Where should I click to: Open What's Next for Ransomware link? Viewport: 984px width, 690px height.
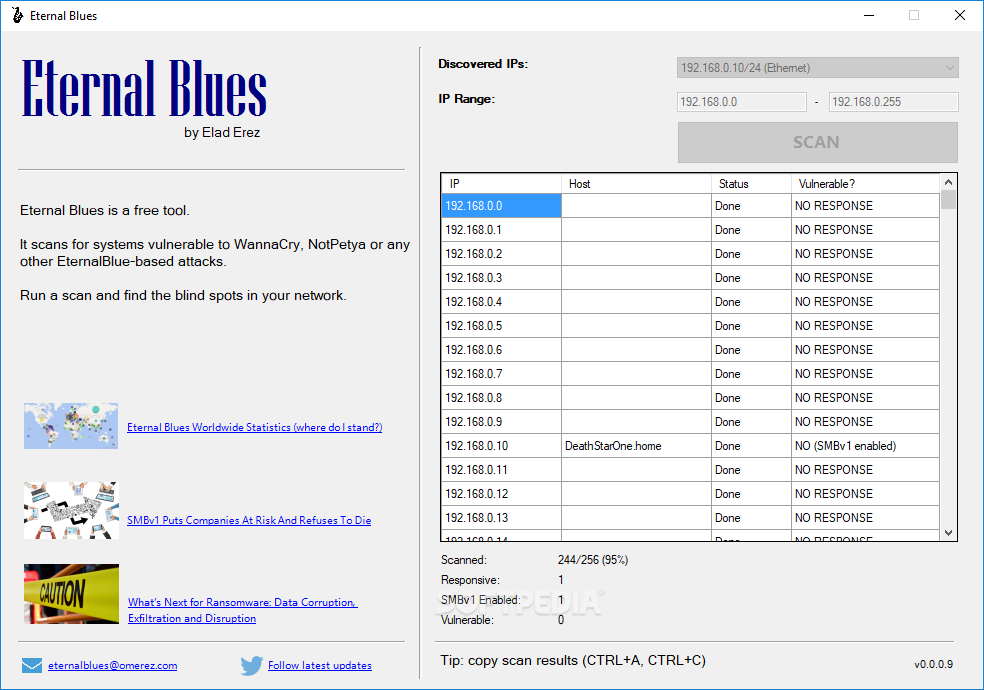tap(242, 610)
